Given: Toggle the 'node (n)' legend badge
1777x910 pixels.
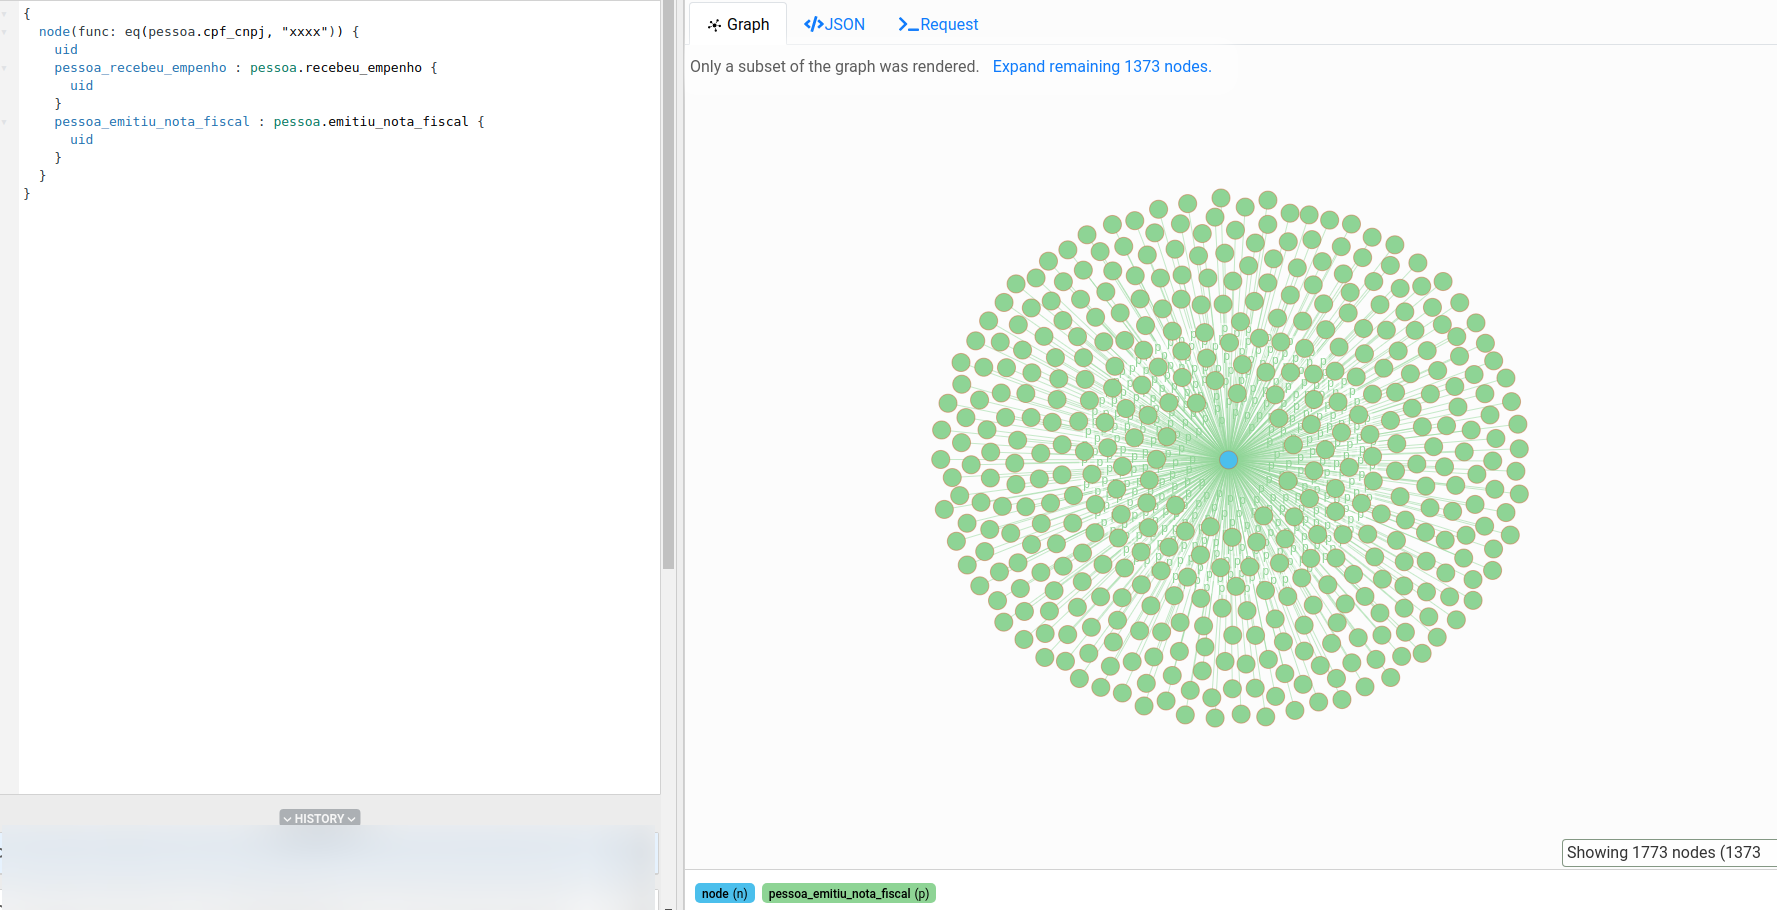Looking at the screenshot, I should (x=724, y=893).
